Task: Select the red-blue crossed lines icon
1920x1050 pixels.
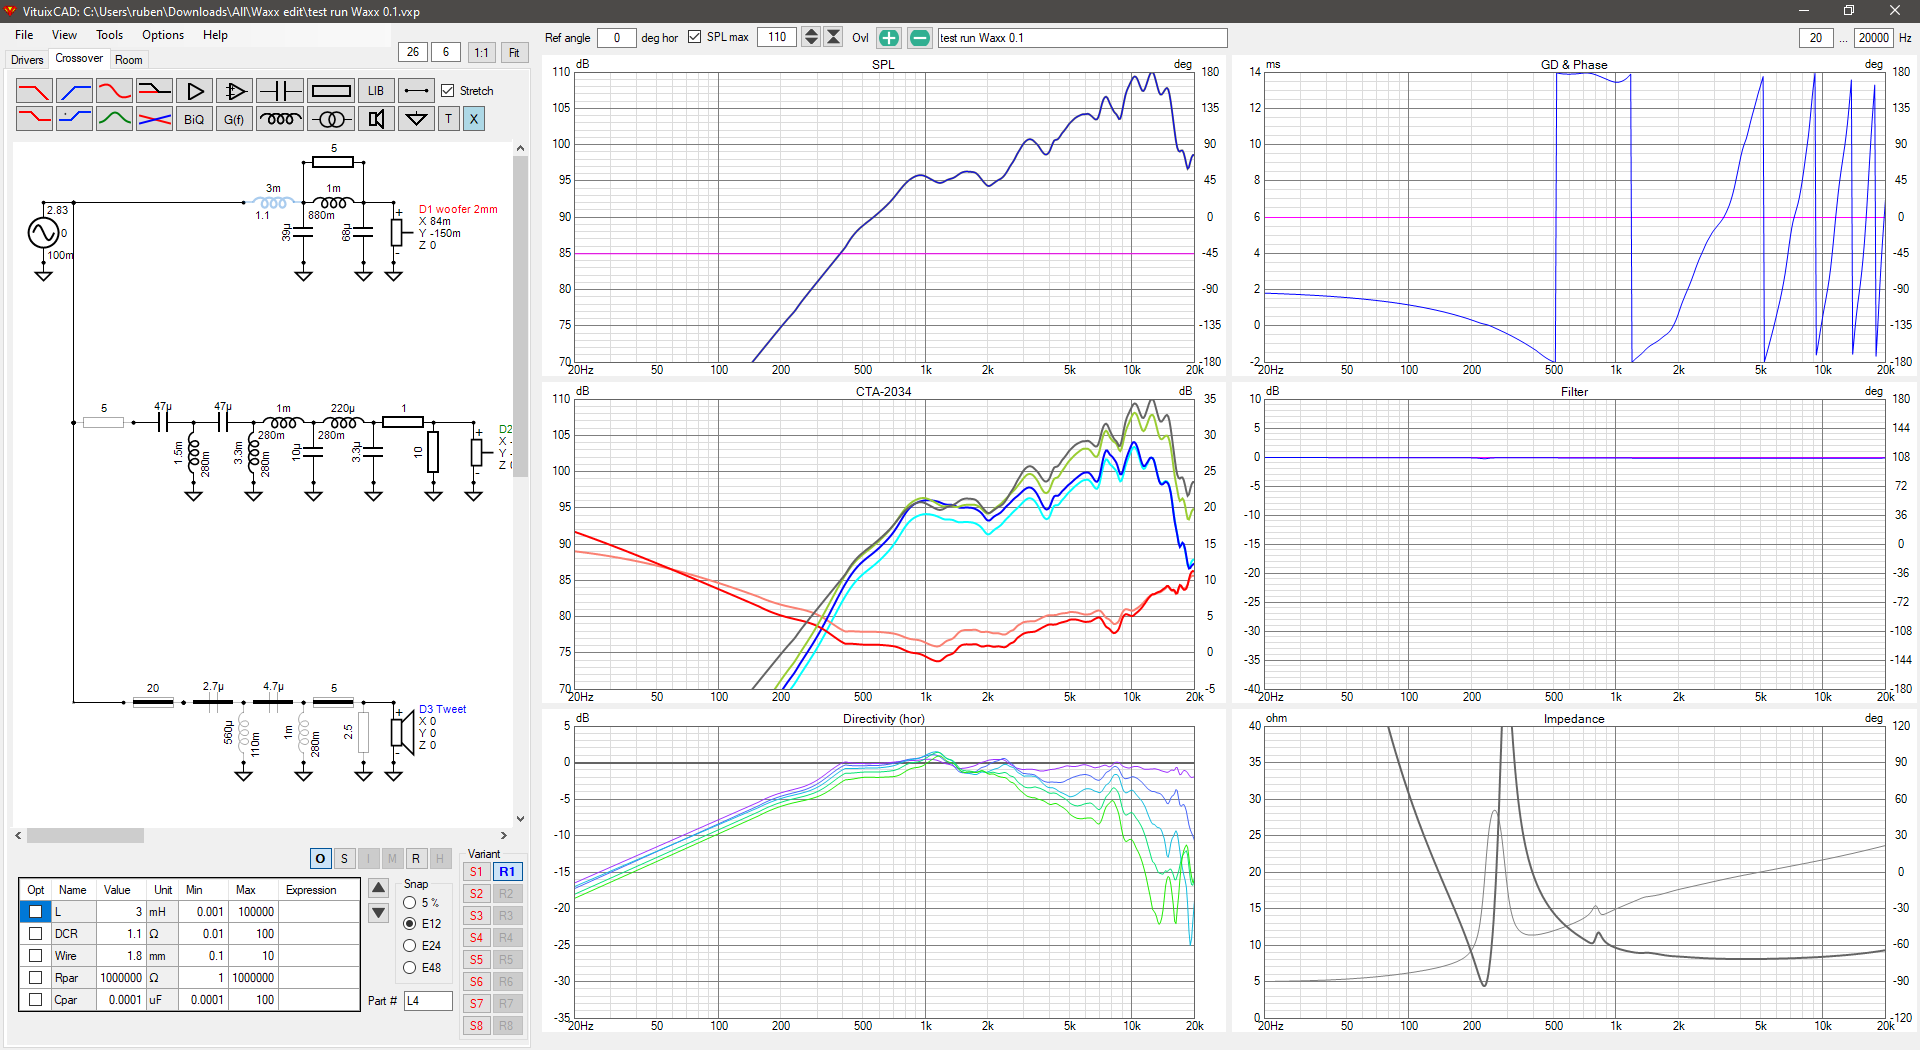Action: (x=154, y=119)
